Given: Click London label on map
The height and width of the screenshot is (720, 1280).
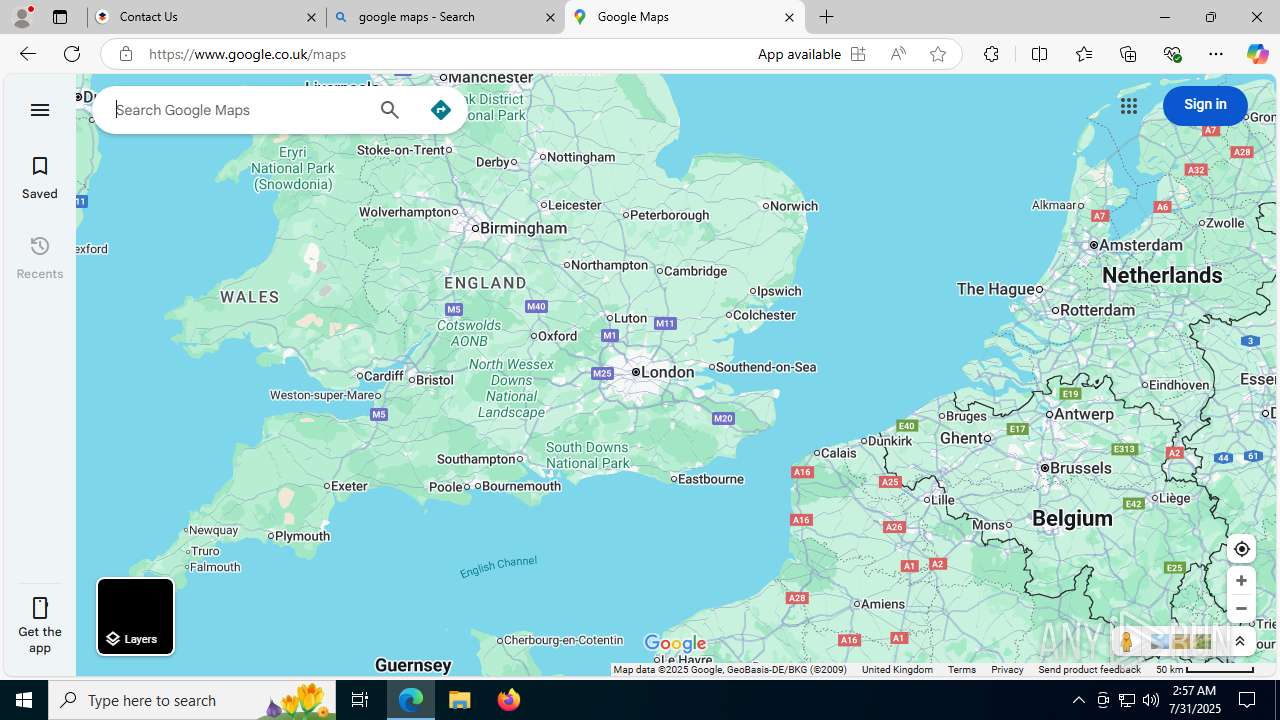Looking at the screenshot, I should point(667,372).
